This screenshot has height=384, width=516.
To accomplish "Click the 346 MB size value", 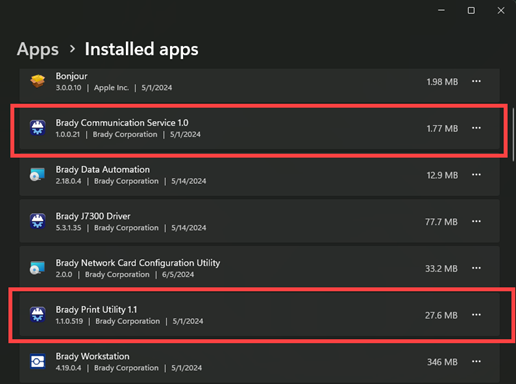I will pyautogui.click(x=442, y=362).
